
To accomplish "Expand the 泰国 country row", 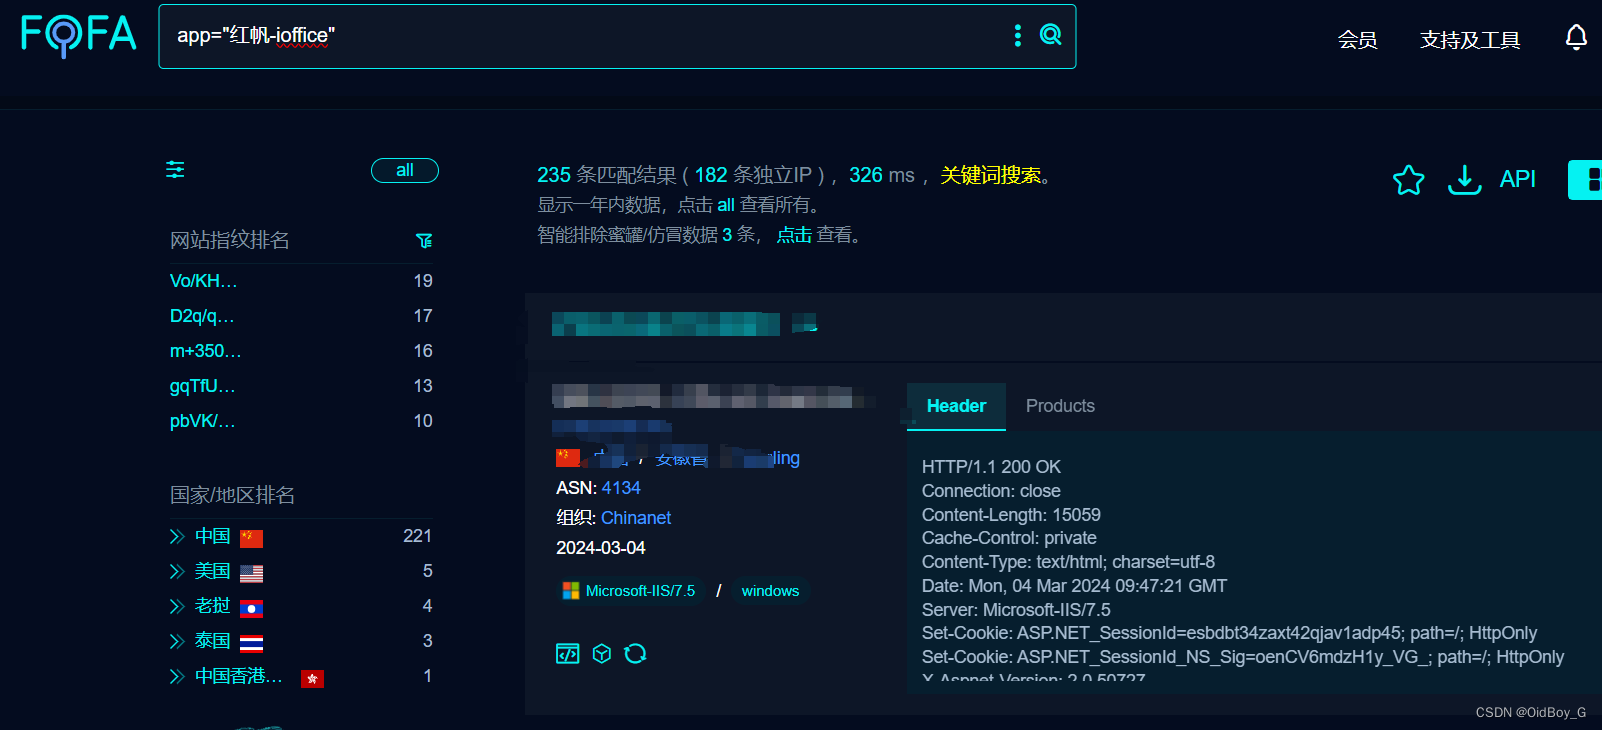I will (x=177, y=642).
